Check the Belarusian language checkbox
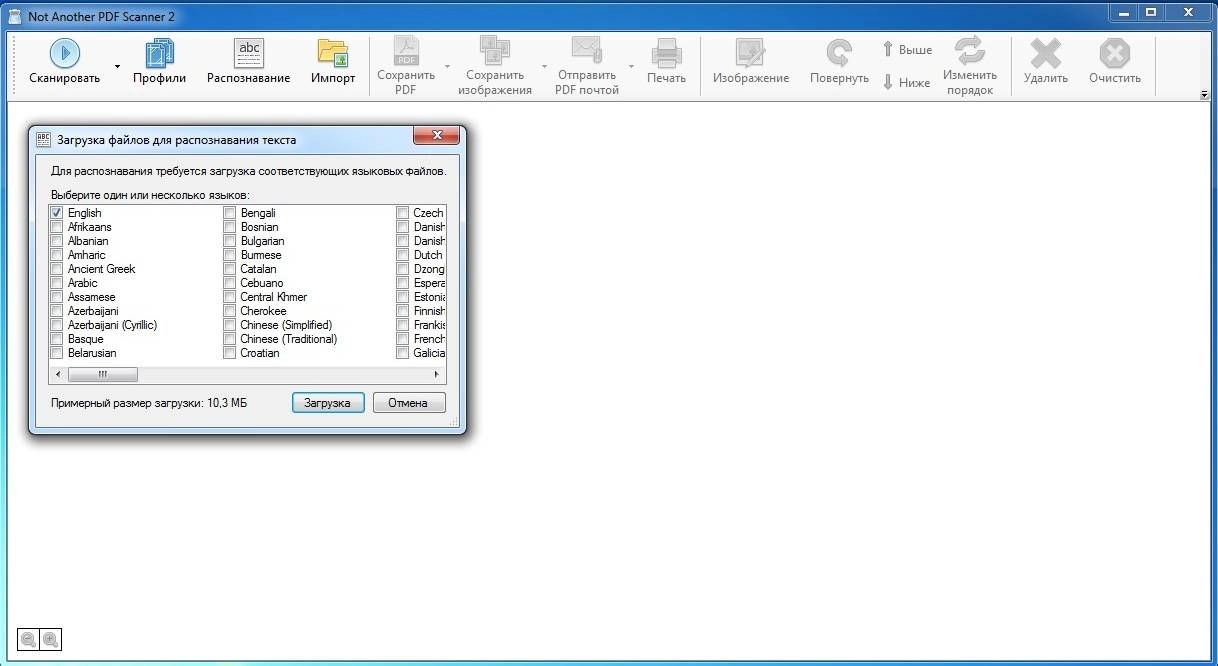 56,353
